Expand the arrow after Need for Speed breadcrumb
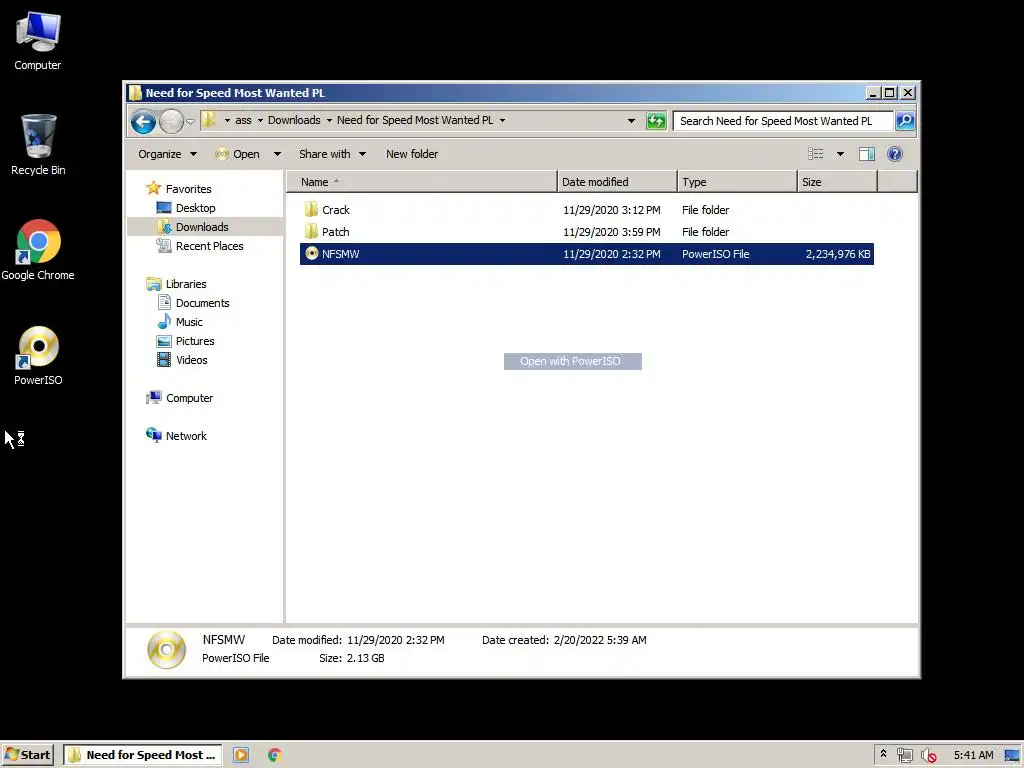The image size is (1024, 768). [x=502, y=120]
